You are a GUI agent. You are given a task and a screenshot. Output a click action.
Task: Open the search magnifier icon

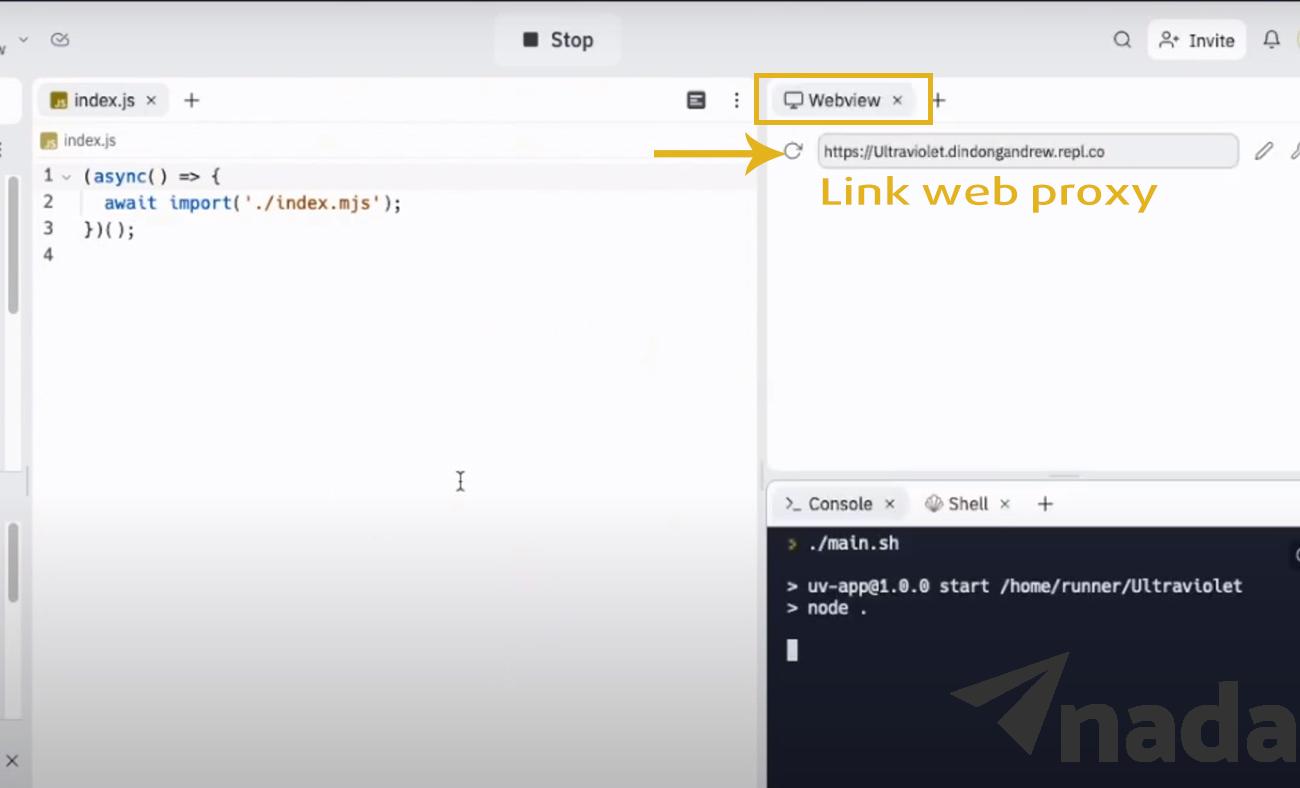coord(1122,40)
